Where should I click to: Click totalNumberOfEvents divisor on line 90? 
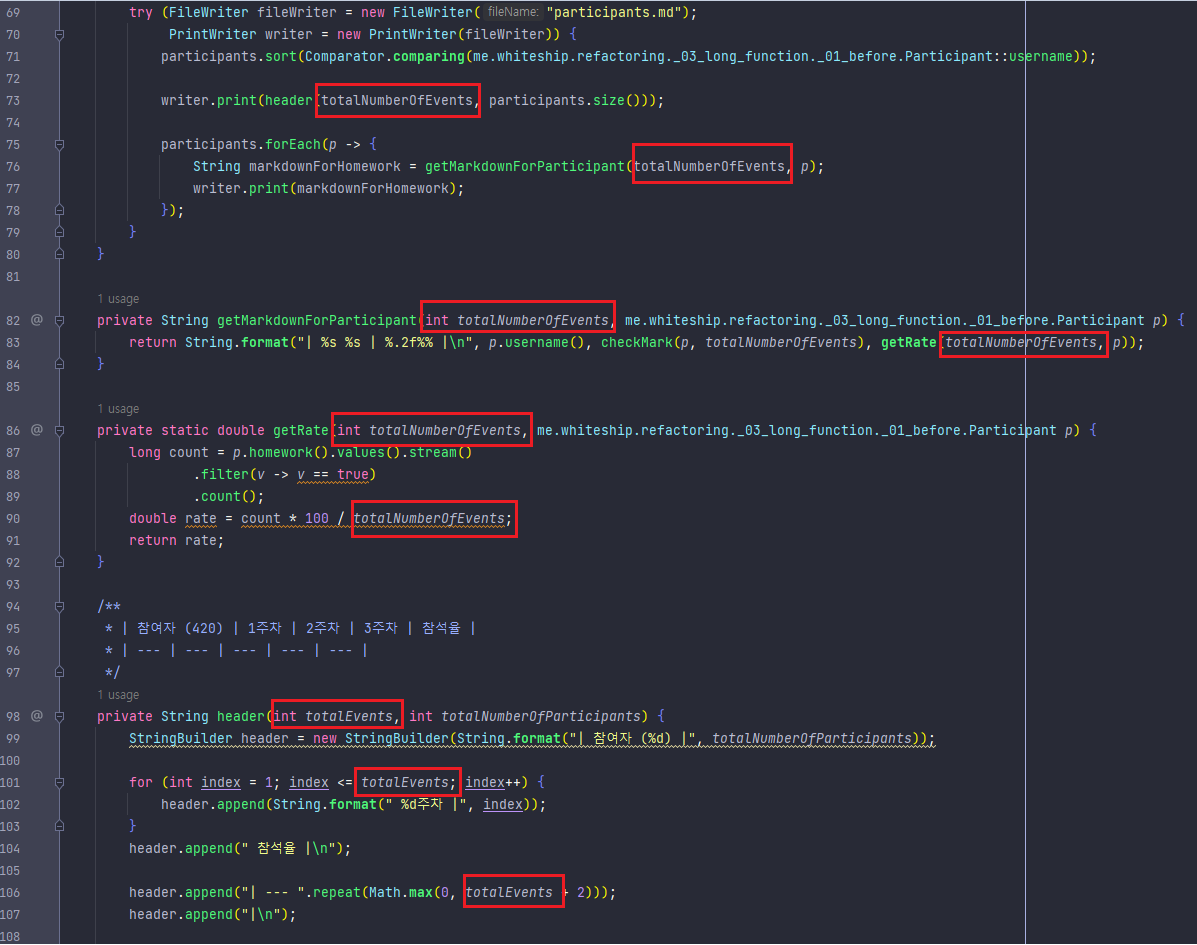pyautogui.click(x=428, y=518)
